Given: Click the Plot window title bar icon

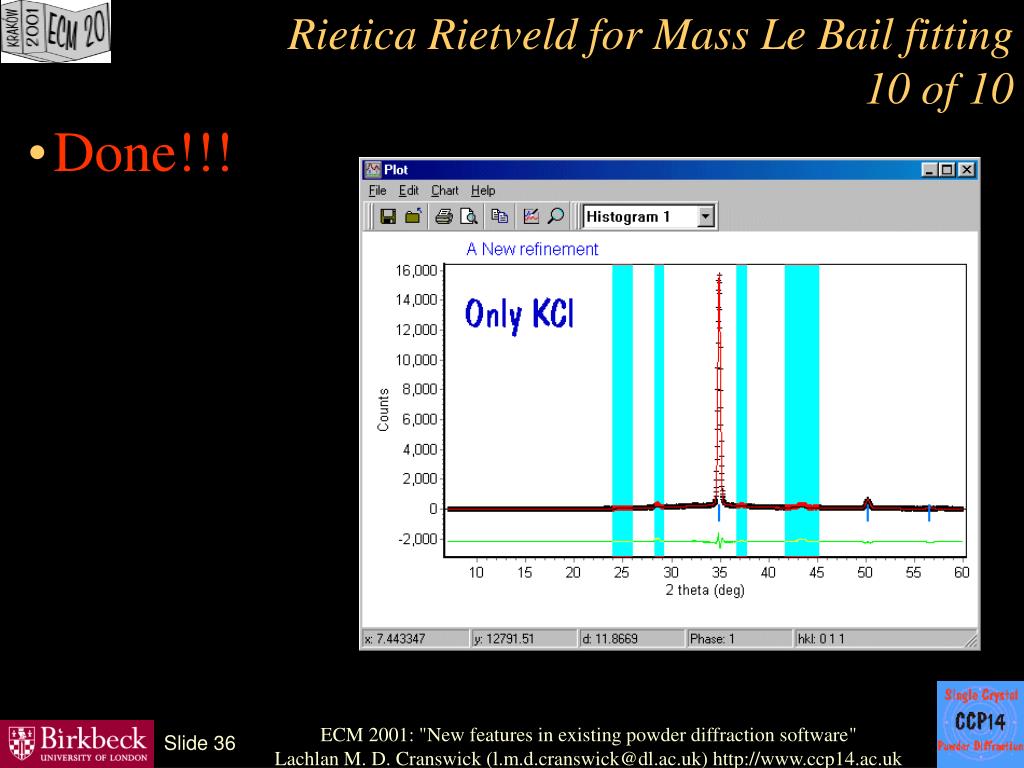Looking at the screenshot, I should (372, 170).
